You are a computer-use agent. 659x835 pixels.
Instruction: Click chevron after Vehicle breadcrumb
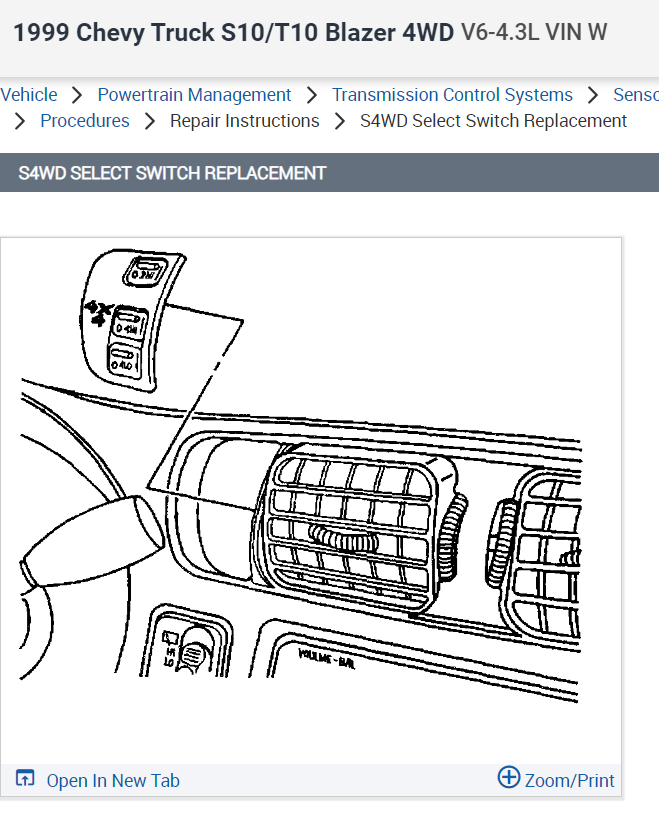77,95
